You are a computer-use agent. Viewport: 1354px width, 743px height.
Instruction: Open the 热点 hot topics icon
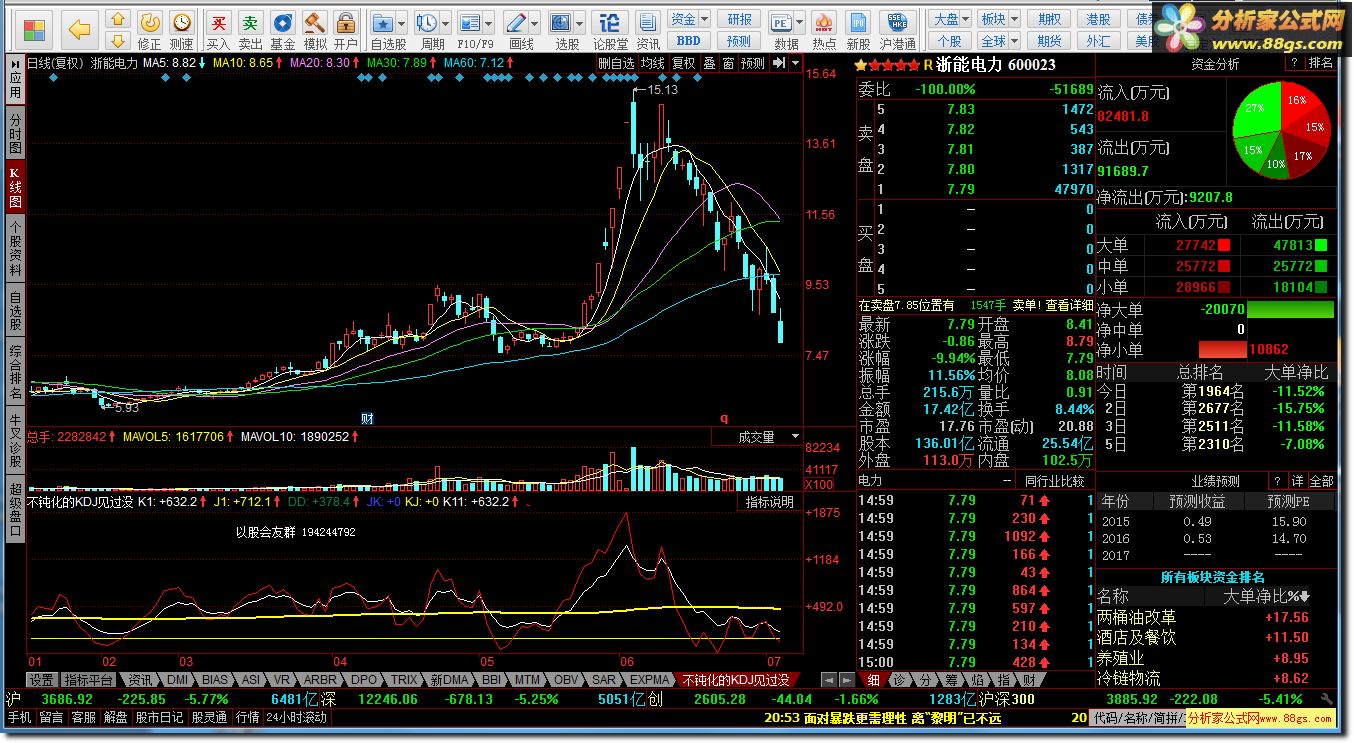click(824, 29)
